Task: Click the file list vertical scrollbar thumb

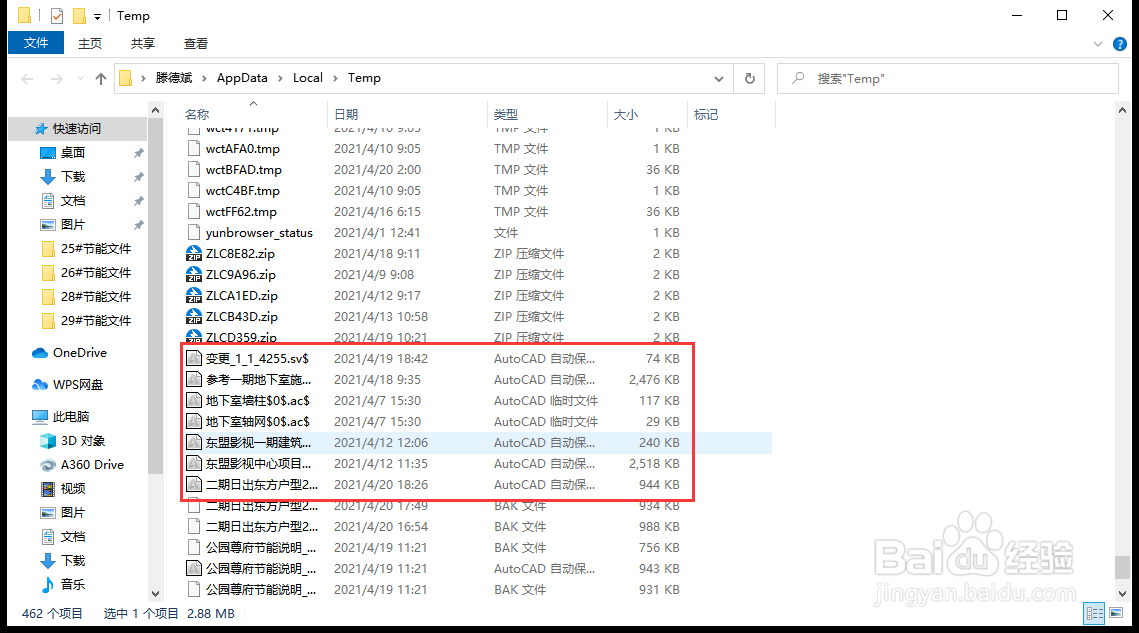Action: 1122,567
